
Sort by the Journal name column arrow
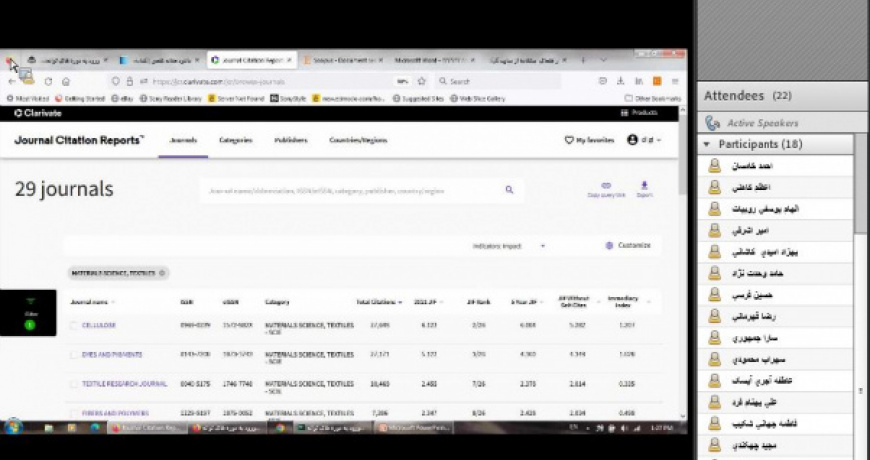click(113, 302)
